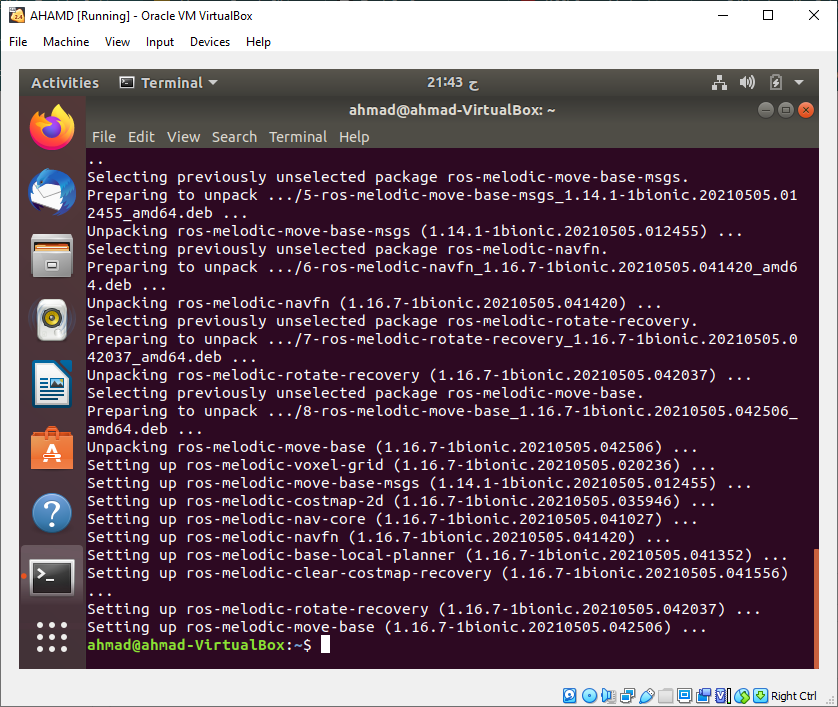Click the Machine menu in VirtualBox menu bar

(66, 42)
